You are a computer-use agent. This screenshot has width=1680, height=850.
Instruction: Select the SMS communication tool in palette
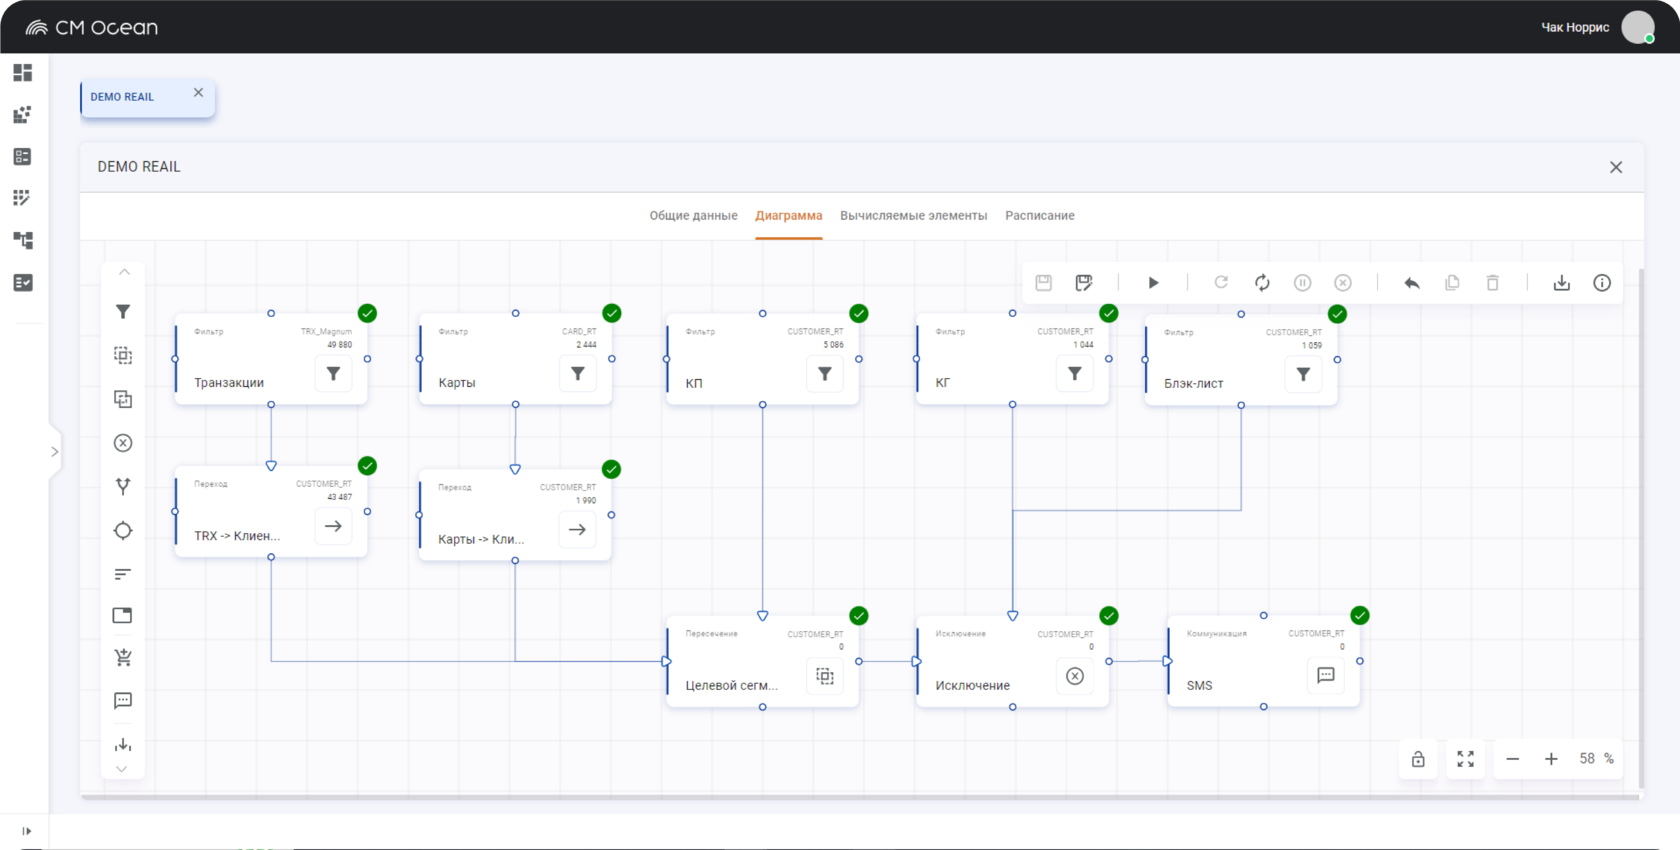[123, 701]
